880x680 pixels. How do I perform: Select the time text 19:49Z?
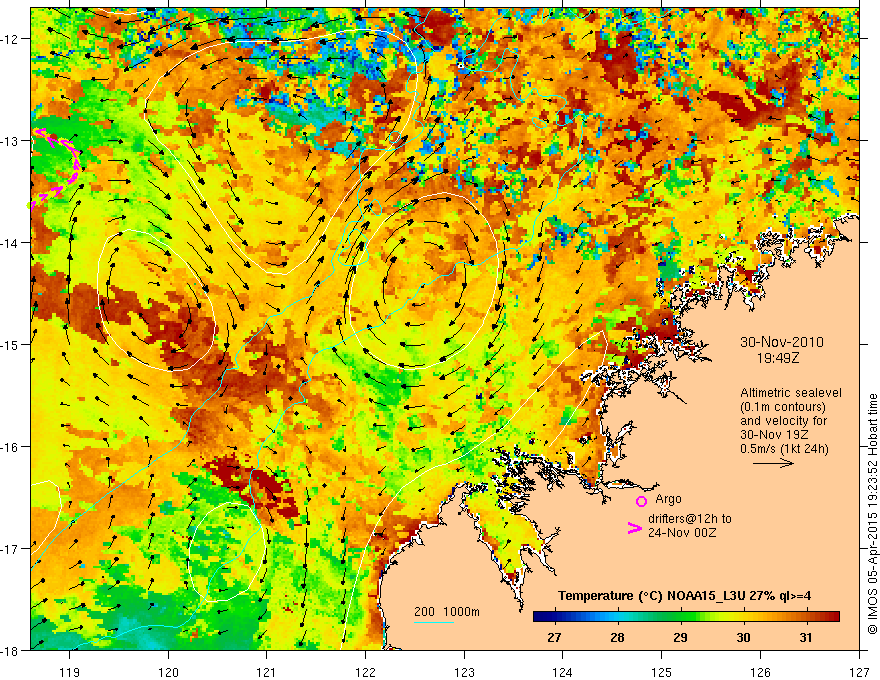click(778, 357)
